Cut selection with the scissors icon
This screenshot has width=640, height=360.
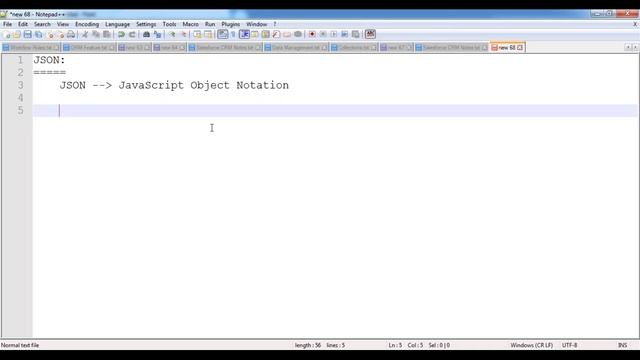coord(85,35)
